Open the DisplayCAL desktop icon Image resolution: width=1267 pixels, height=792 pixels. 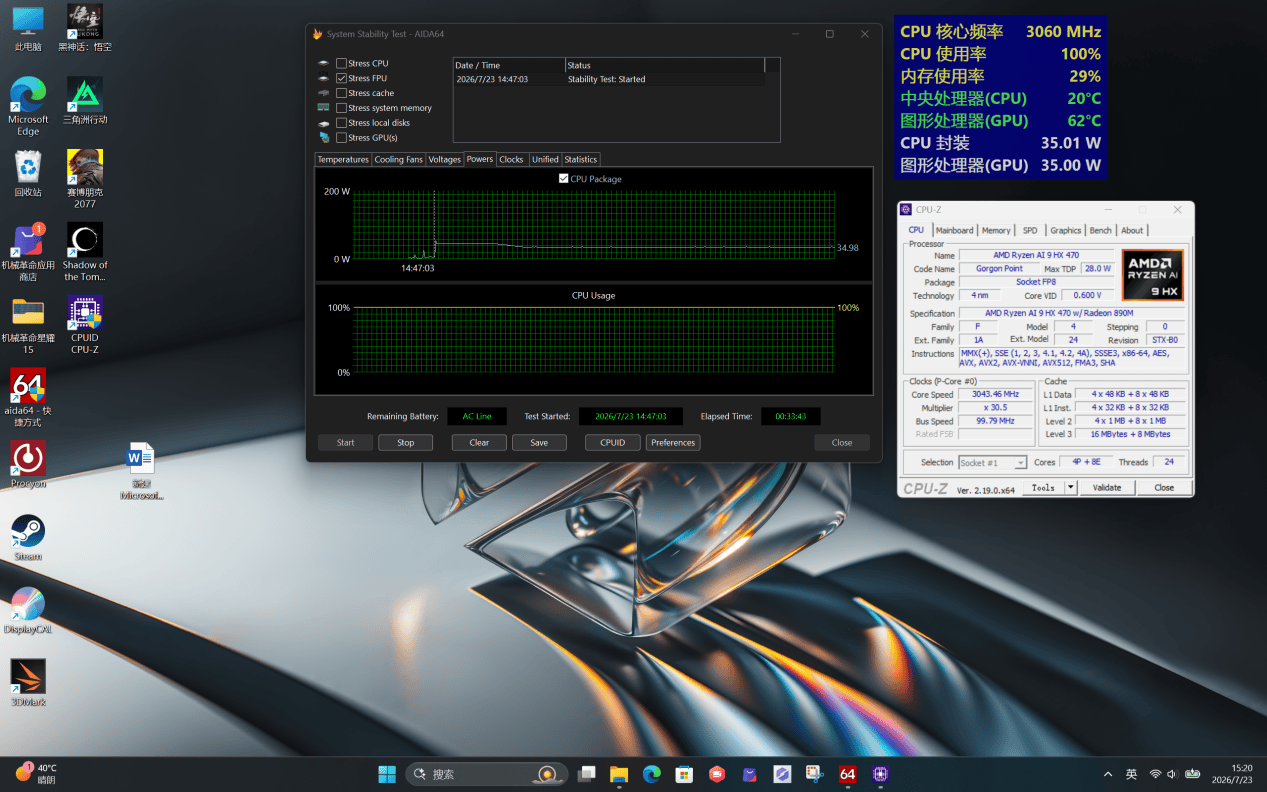tap(28, 610)
